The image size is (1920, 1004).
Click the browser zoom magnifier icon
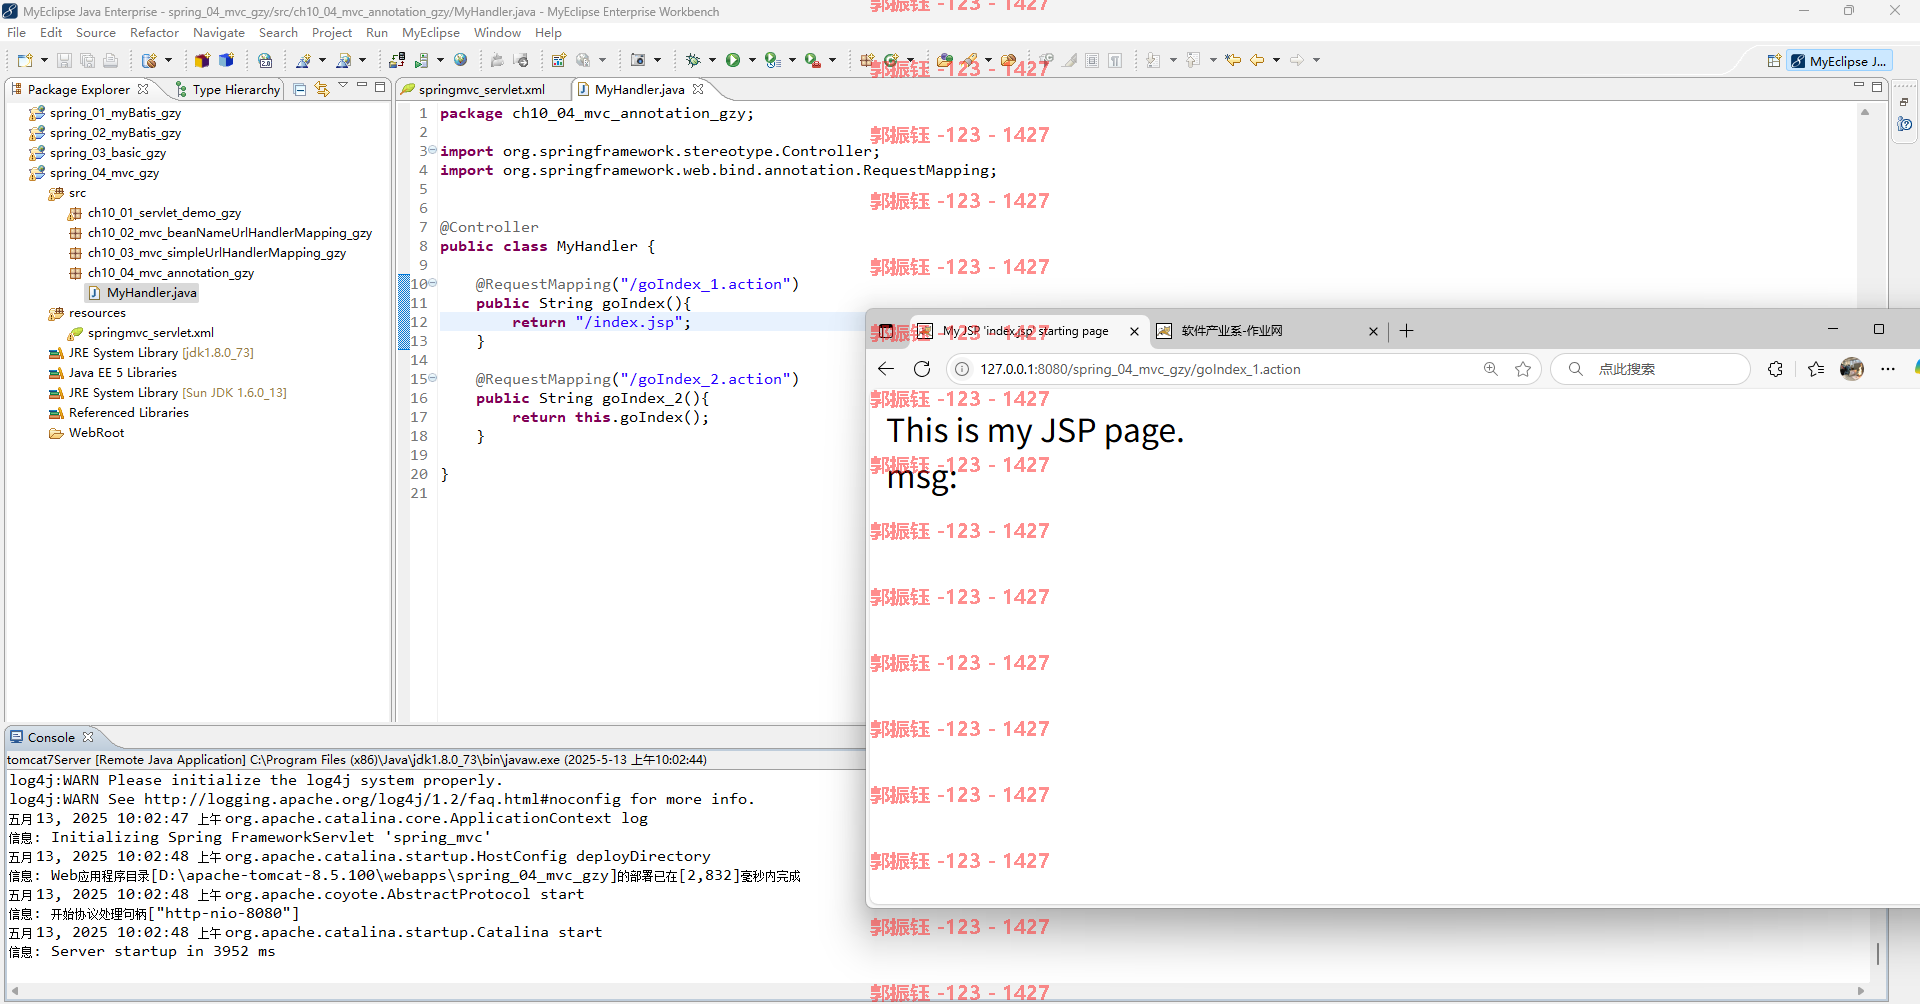click(x=1491, y=369)
